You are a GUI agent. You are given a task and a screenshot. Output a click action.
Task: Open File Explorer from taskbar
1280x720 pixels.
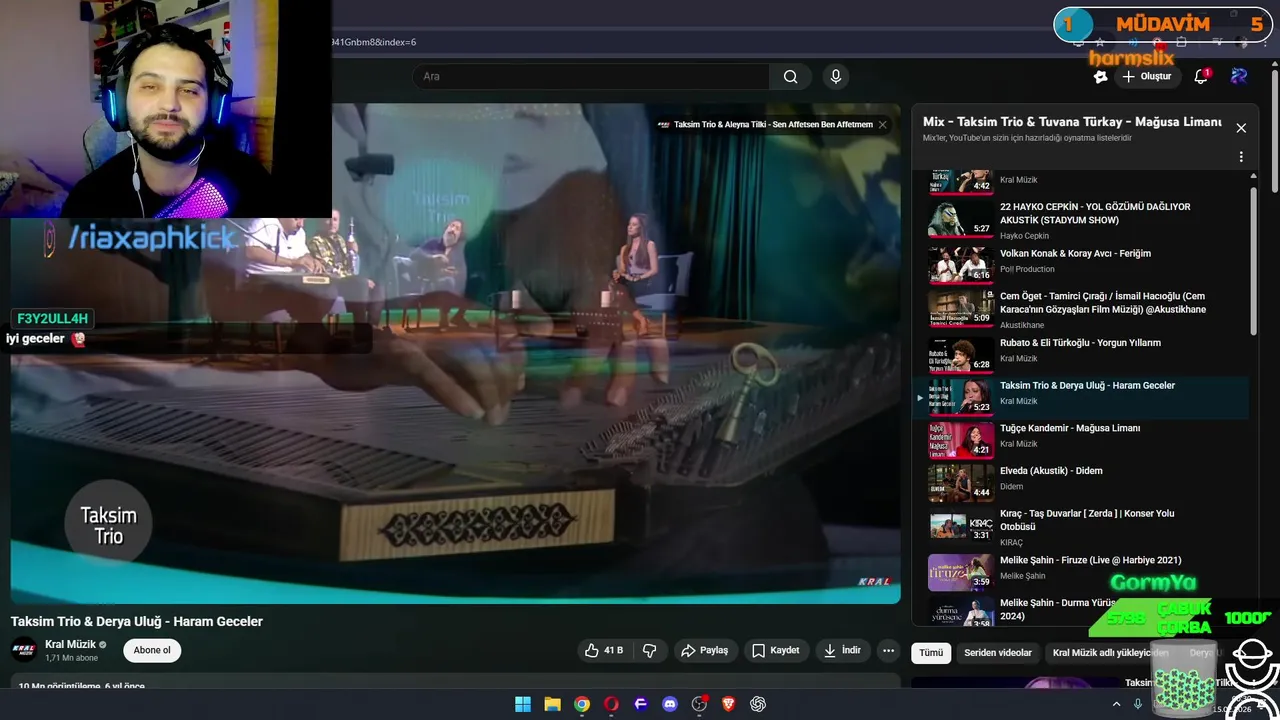552,704
